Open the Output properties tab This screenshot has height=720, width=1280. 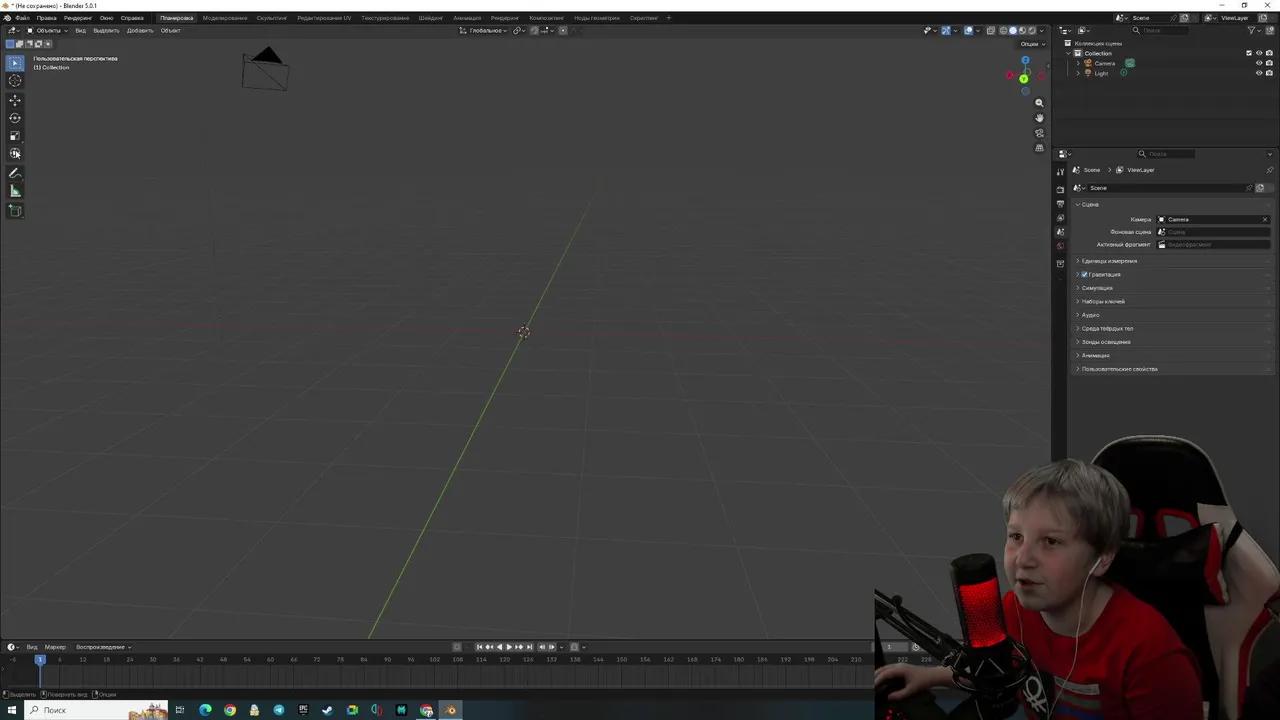point(1061,204)
